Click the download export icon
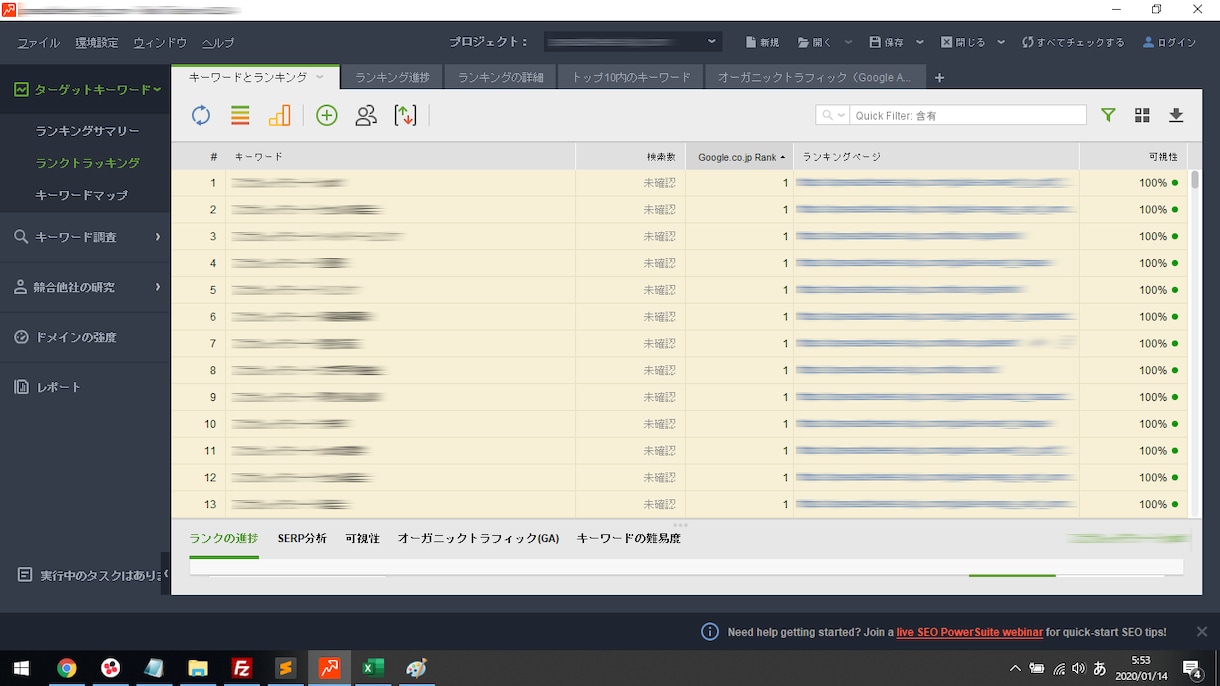This screenshot has height=686, width=1220. coord(1176,115)
